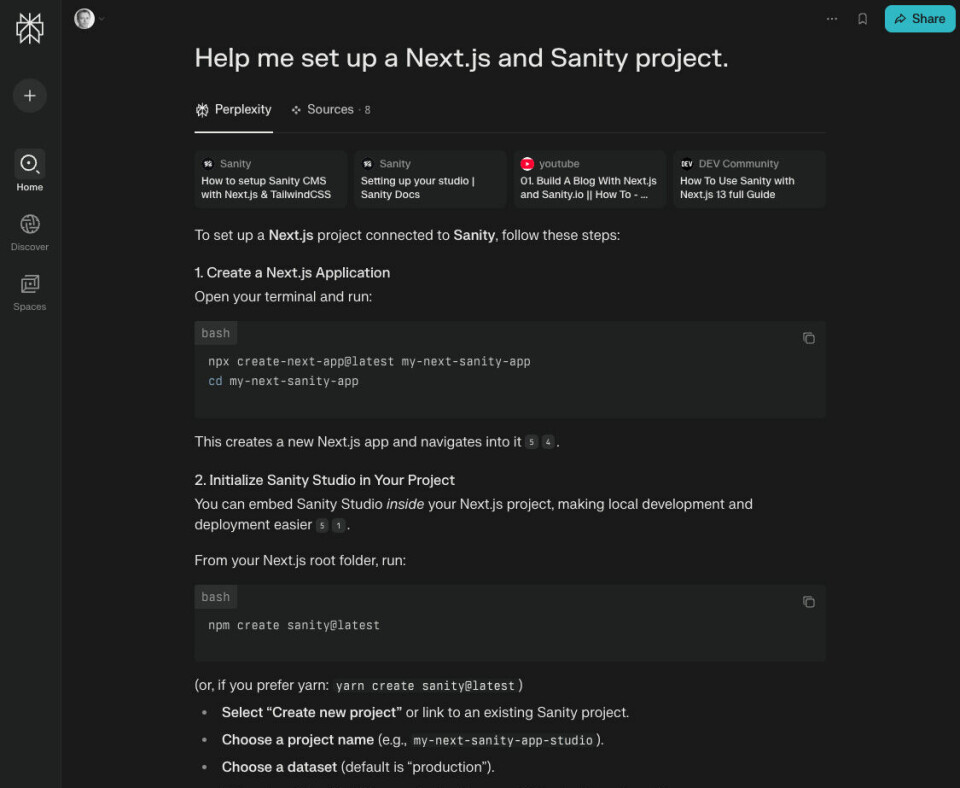960x788 pixels.
Task: Click citation 4 after 'navigates into it'
Action: pos(549,442)
